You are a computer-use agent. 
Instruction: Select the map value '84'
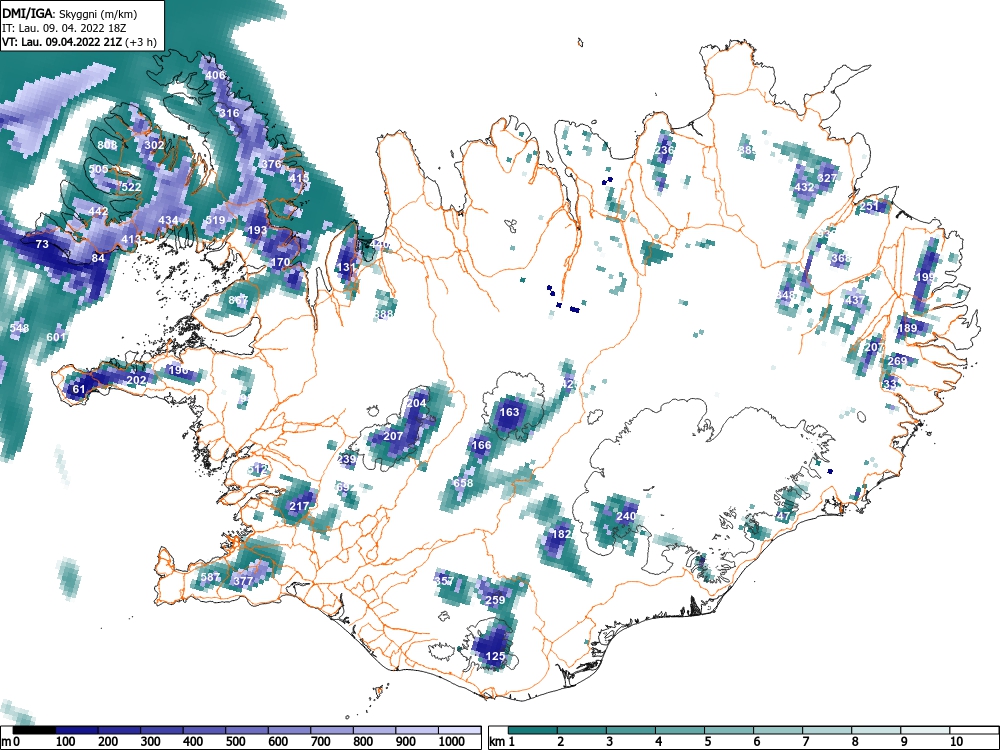(x=98, y=258)
